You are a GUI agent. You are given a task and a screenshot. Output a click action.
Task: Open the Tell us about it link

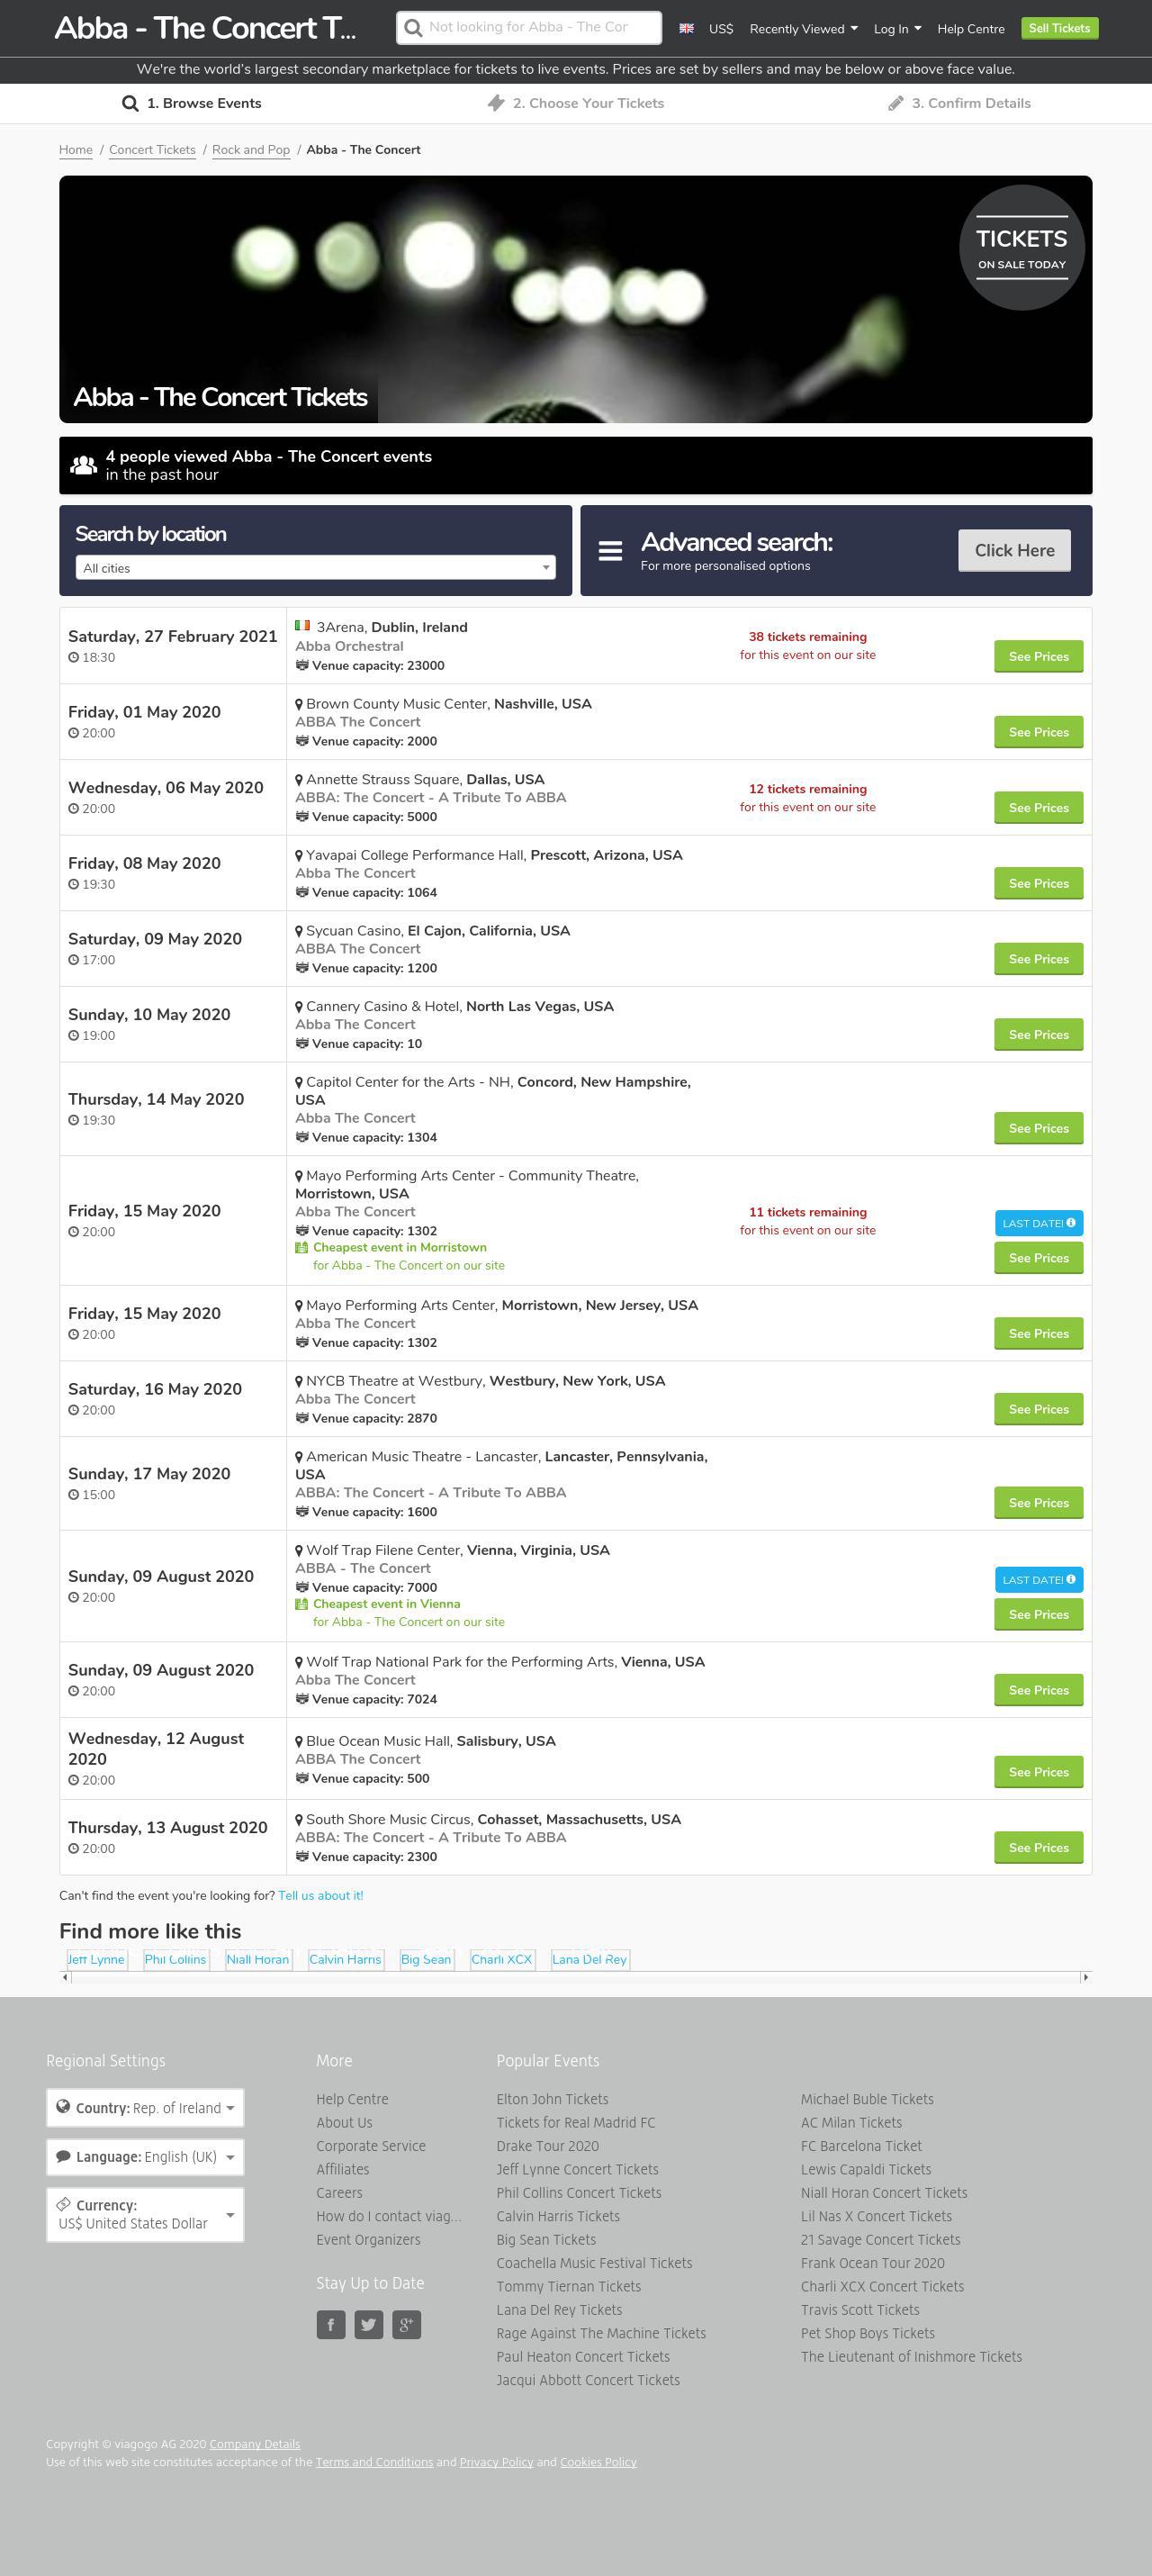click(320, 1895)
